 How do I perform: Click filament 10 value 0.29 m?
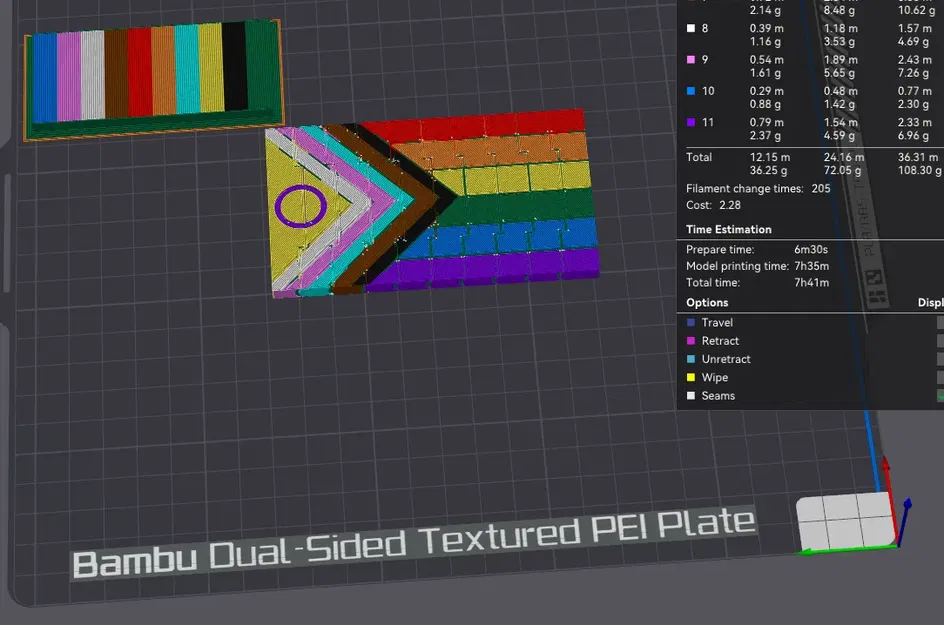pos(766,91)
